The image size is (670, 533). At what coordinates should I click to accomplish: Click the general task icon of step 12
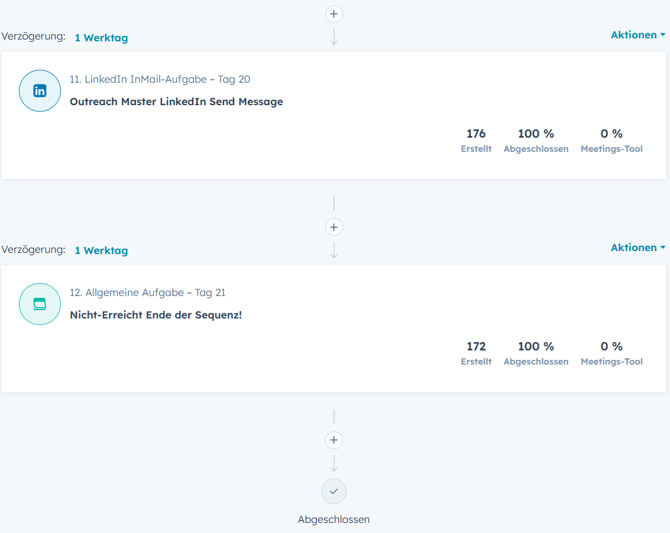point(40,304)
